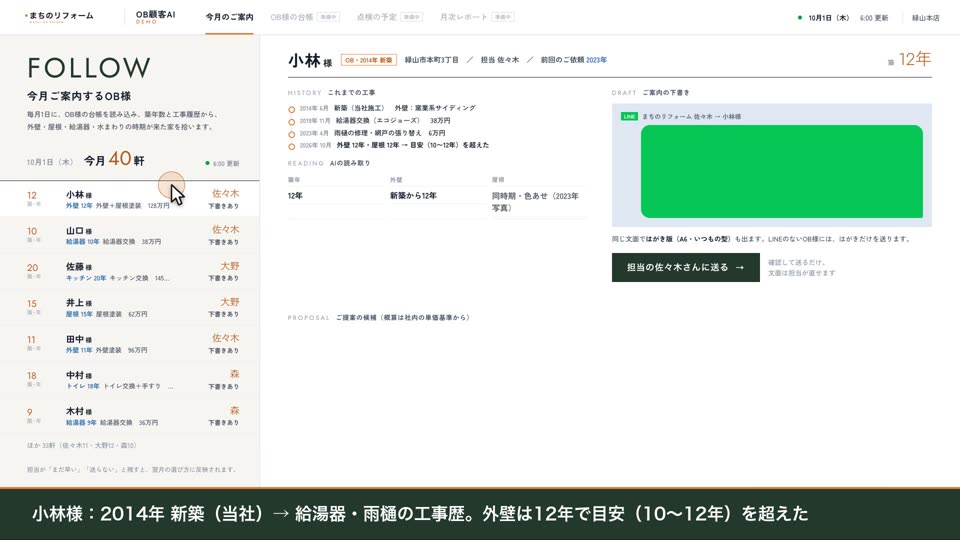
Task: Select the 田中様 customer row
Action: (x=130, y=343)
